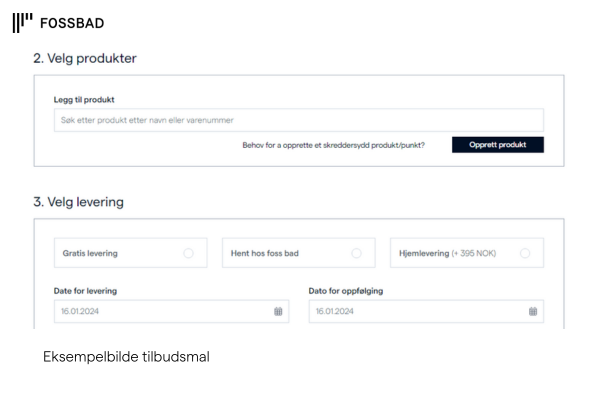
Task: Click the 'Date for levering' label
Action: pyautogui.click(x=85, y=291)
